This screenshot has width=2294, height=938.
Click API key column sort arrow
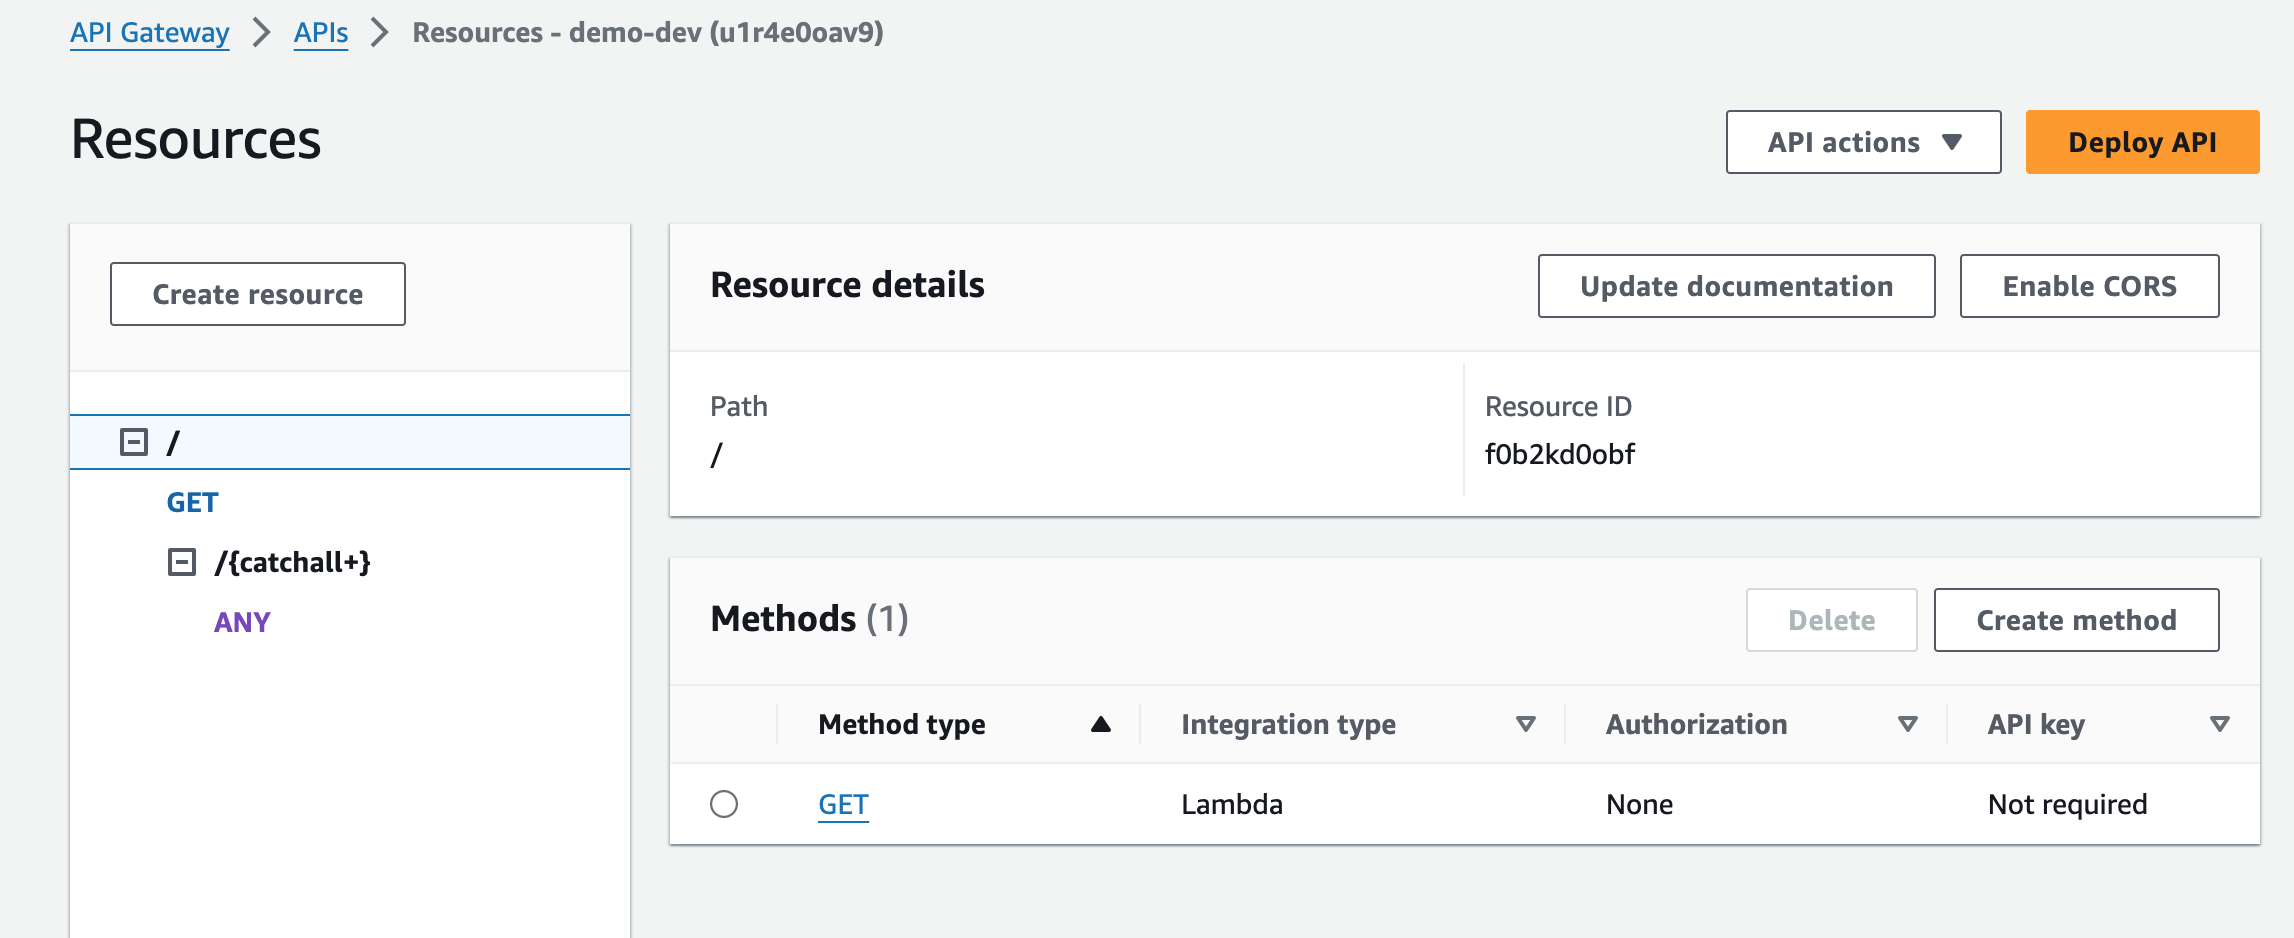click(2219, 724)
